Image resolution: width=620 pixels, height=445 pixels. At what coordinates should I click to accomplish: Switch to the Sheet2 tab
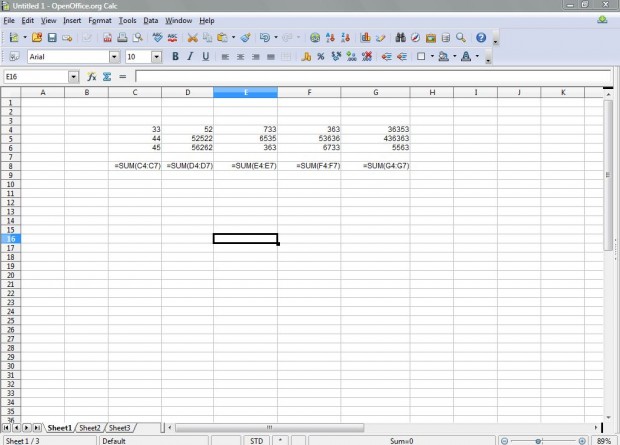(91, 428)
